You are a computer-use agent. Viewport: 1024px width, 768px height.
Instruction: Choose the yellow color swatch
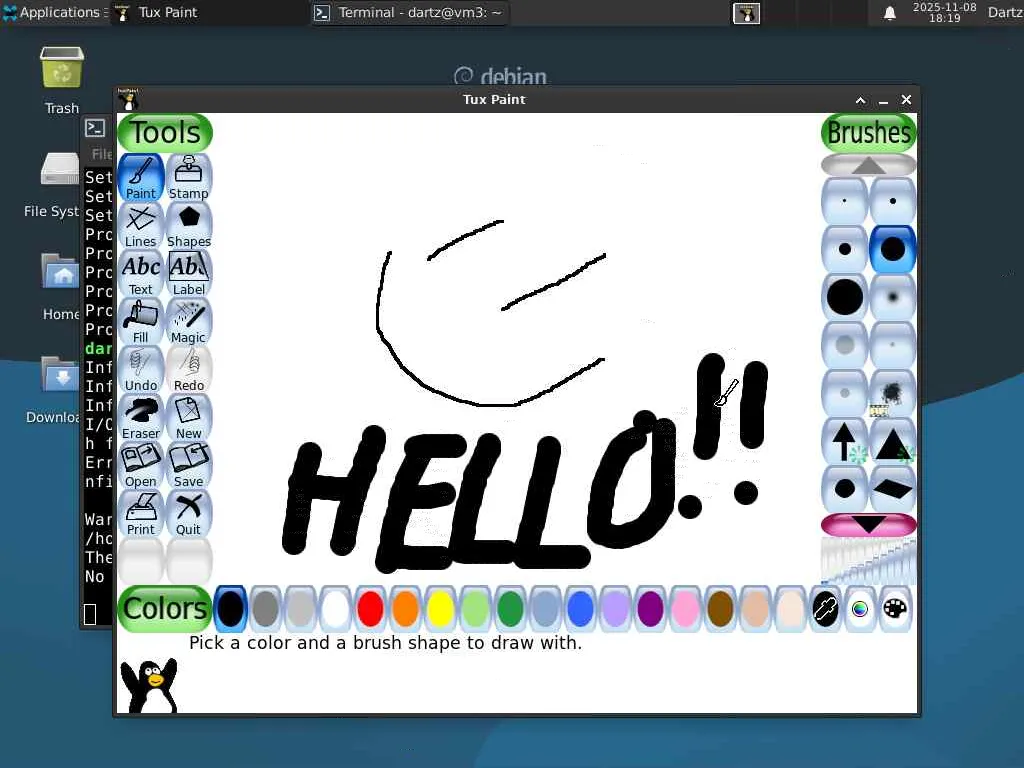tap(440, 609)
